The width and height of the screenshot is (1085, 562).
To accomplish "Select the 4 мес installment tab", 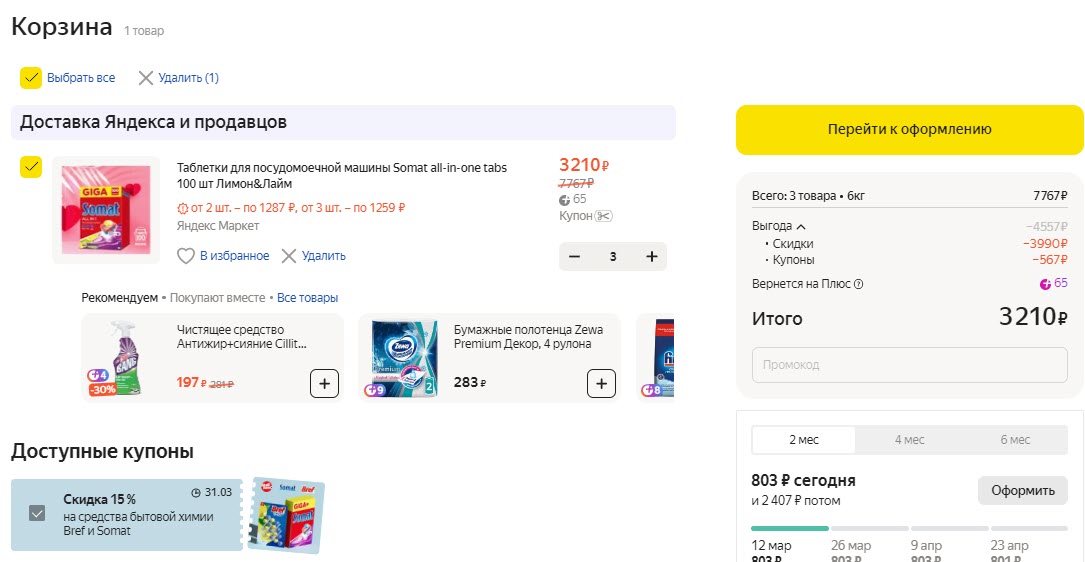I will (909, 440).
